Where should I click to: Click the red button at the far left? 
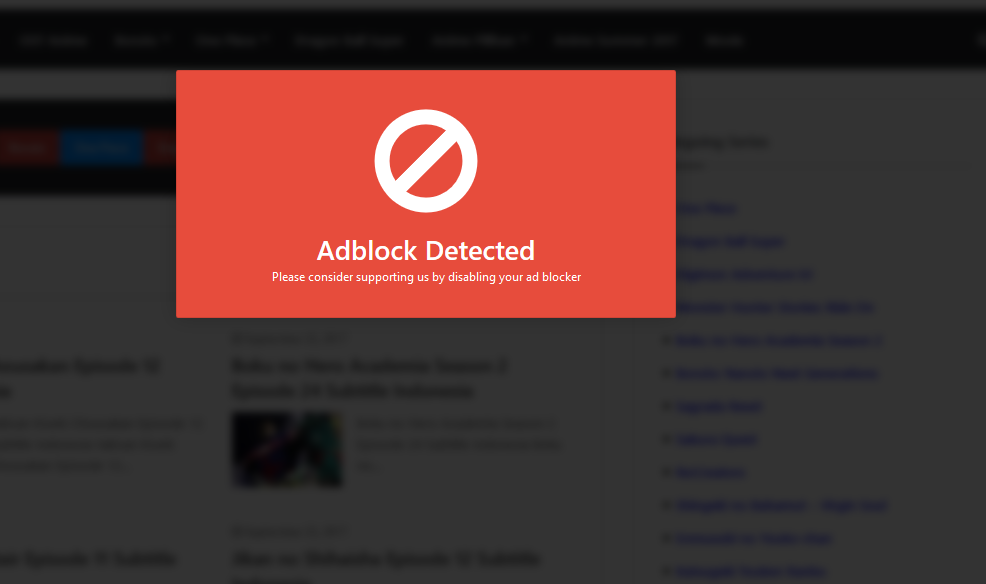[x=28, y=147]
